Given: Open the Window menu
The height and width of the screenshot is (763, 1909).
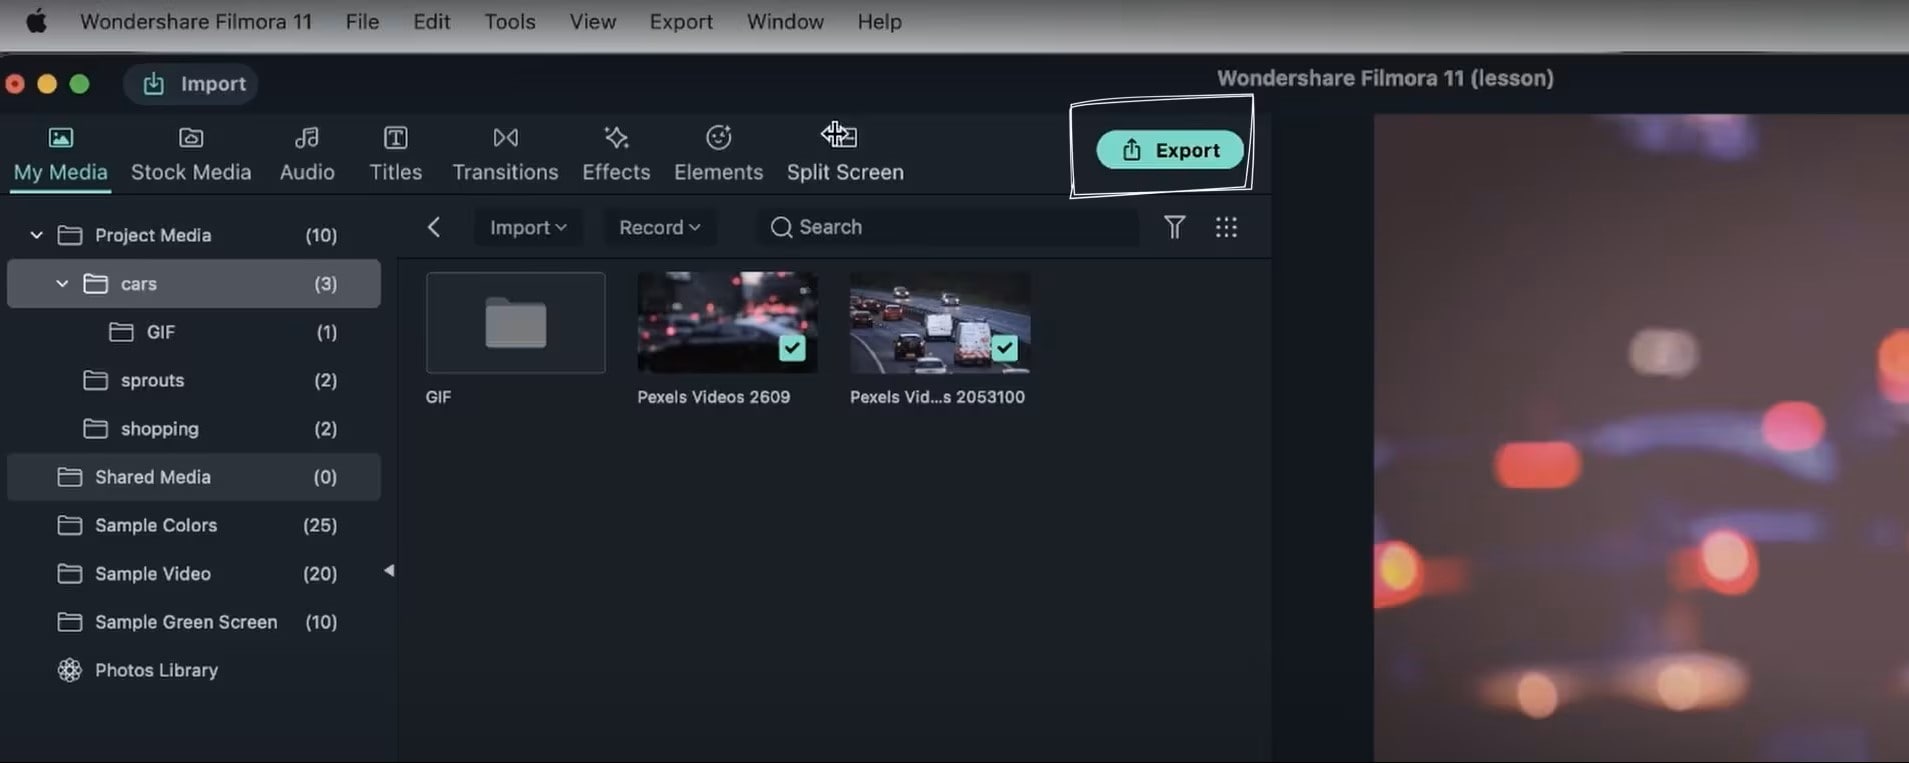Looking at the screenshot, I should point(785,21).
